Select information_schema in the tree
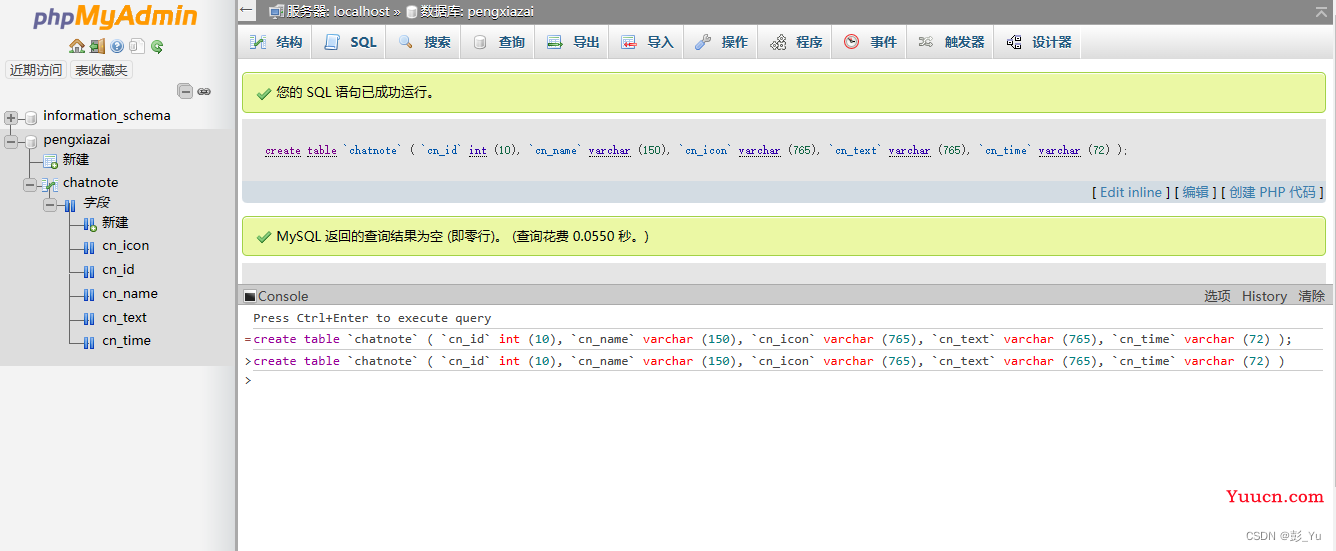The height and width of the screenshot is (551, 1336). click(107, 116)
